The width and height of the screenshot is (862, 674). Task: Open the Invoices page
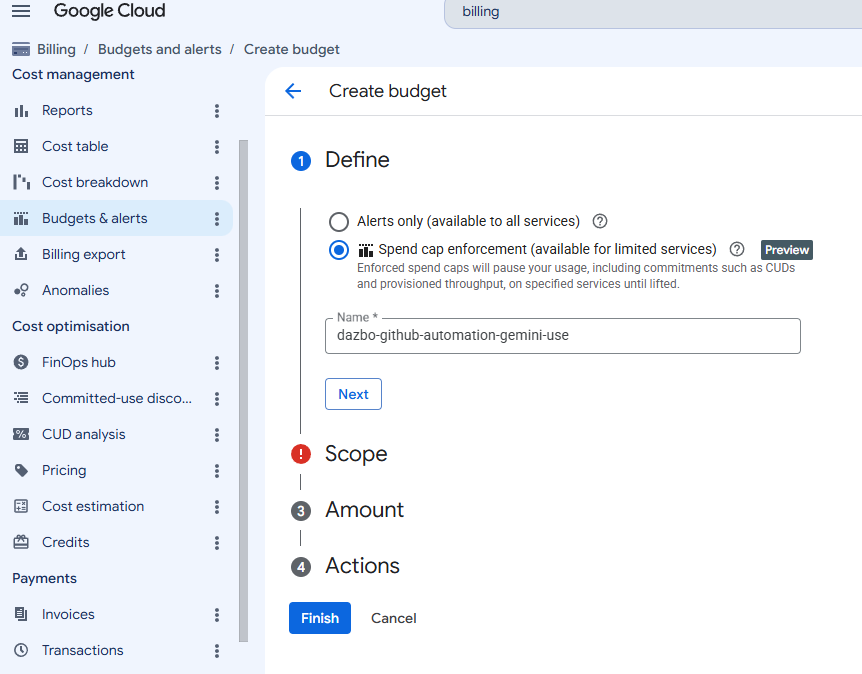(x=68, y=615)
